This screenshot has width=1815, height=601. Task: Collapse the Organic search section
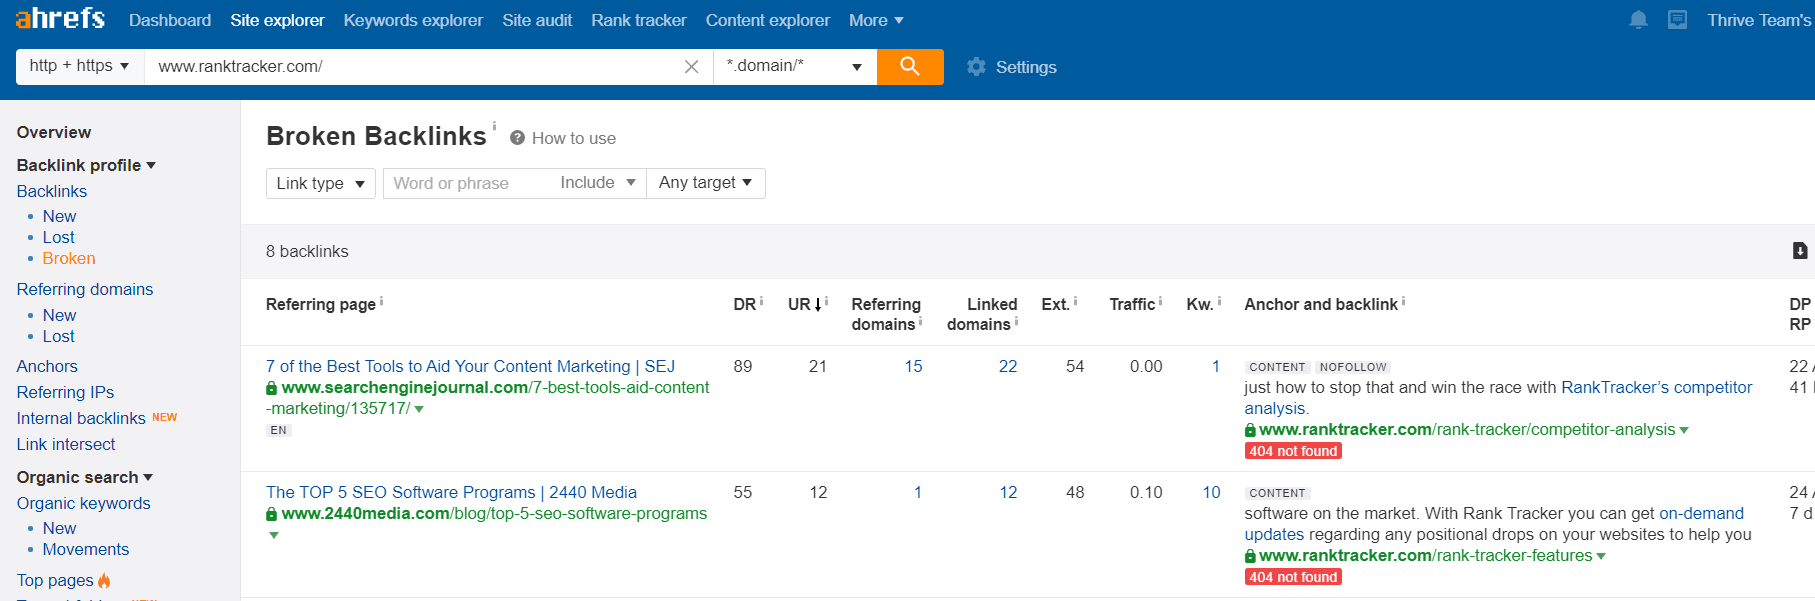coord(85,477)
